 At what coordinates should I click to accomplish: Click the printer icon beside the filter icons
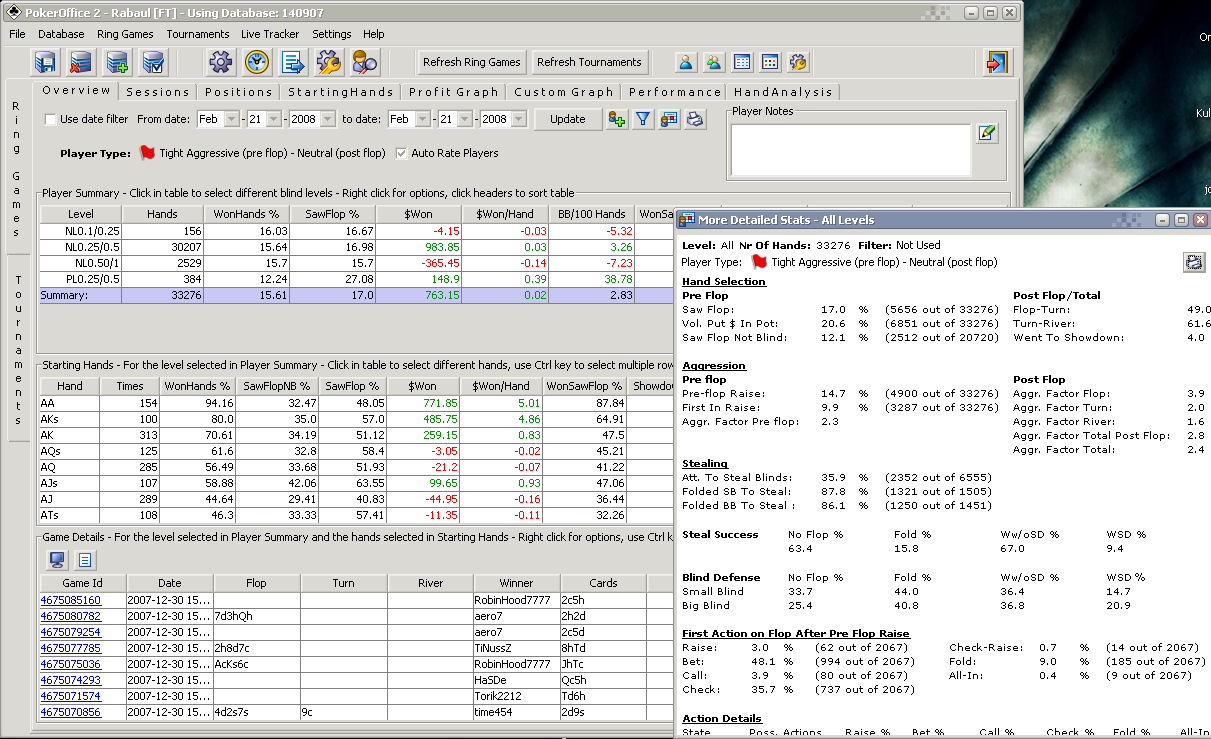(695, 119)
